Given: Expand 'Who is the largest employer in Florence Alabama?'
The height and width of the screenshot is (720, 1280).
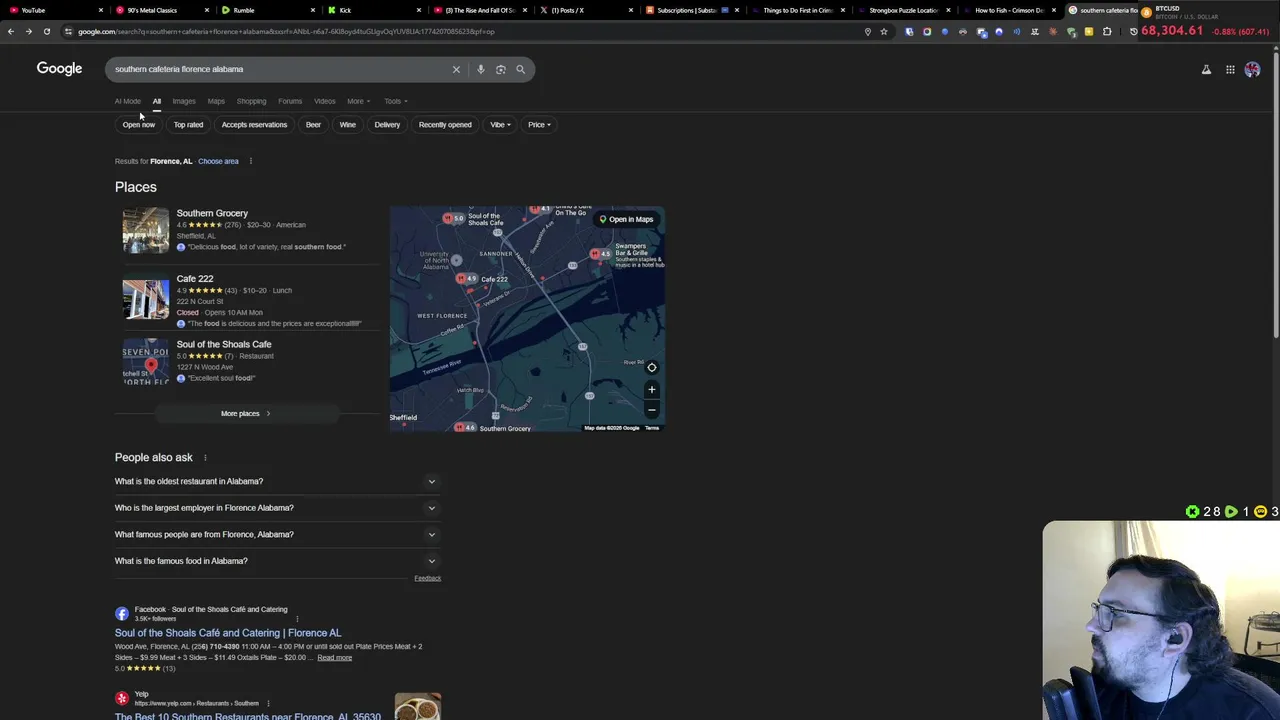Looking at the screenshot, I should [277, 508].
